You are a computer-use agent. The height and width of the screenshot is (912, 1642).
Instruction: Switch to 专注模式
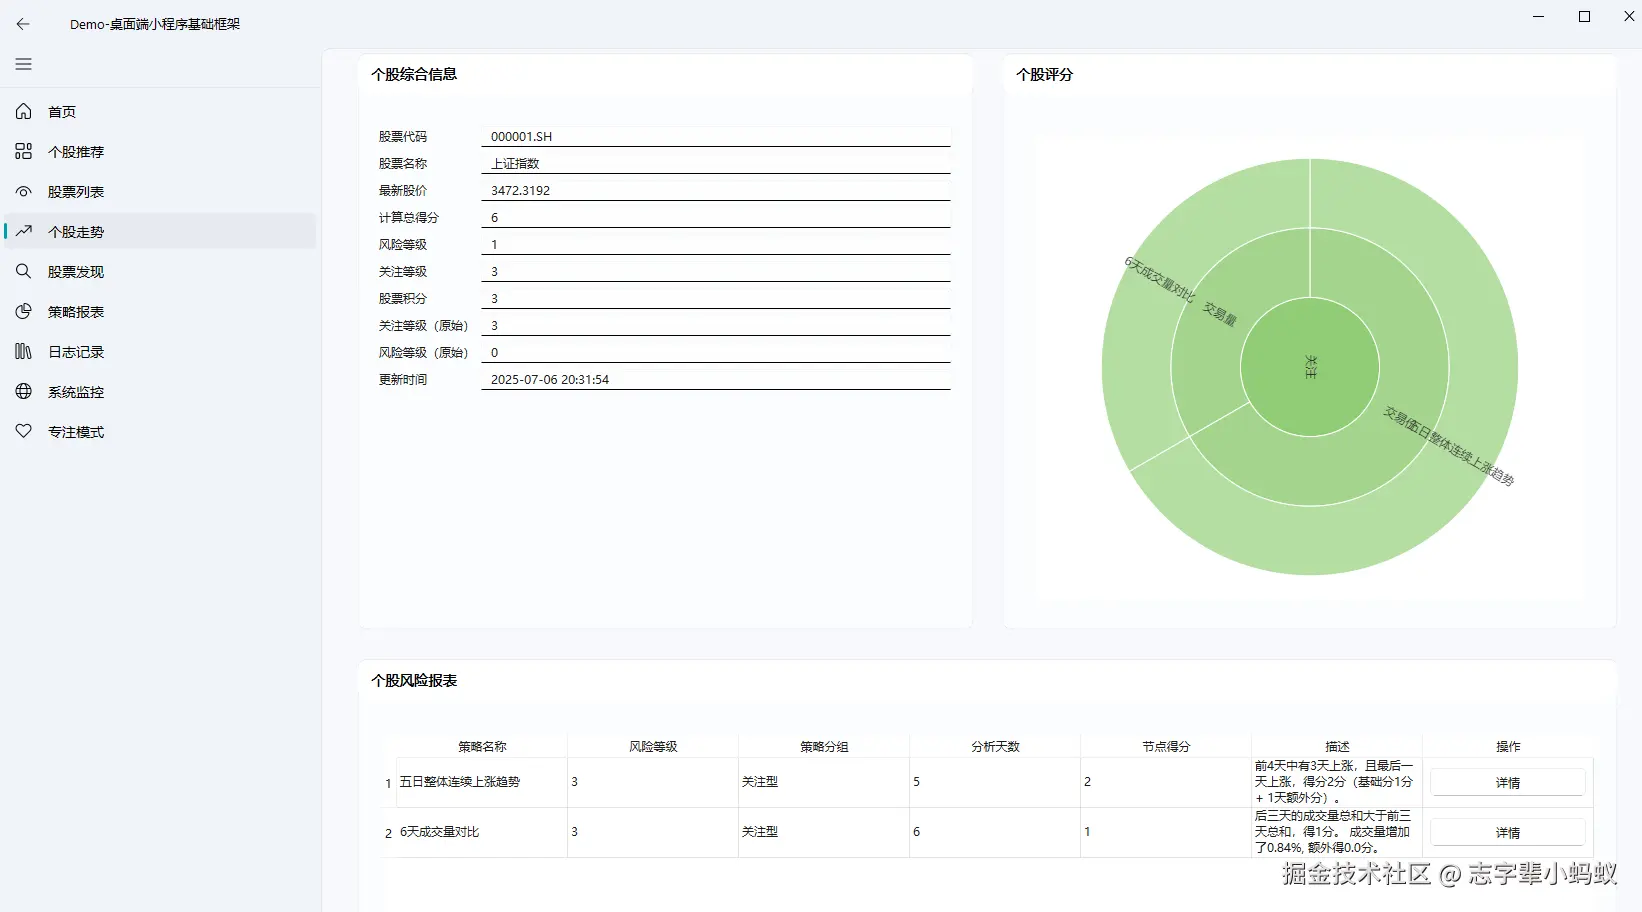tap(160, 432)
